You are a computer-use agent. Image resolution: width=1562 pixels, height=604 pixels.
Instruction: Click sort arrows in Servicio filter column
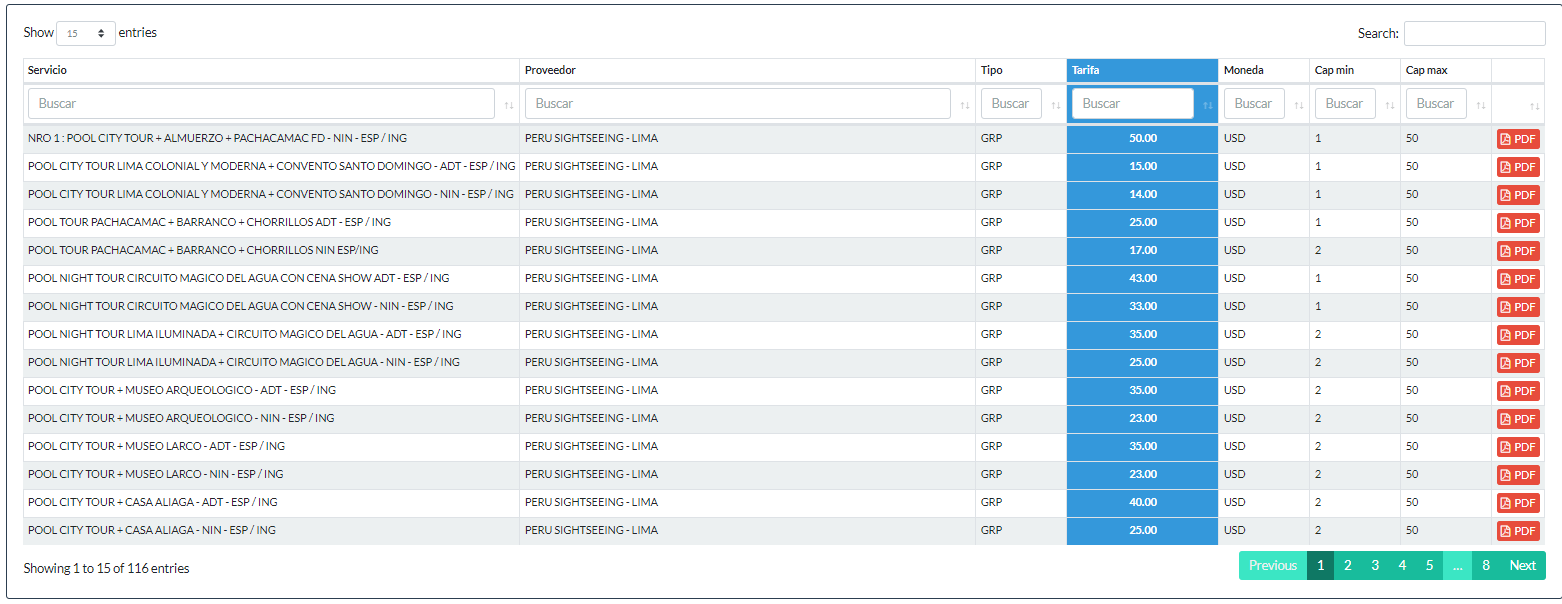pos(509,105)
